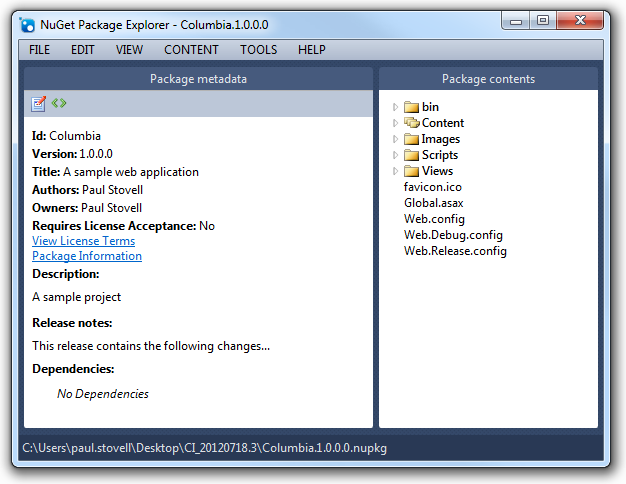
Task: Click the Authors: Paul Stovell line
Action: (x=87, y=190)
